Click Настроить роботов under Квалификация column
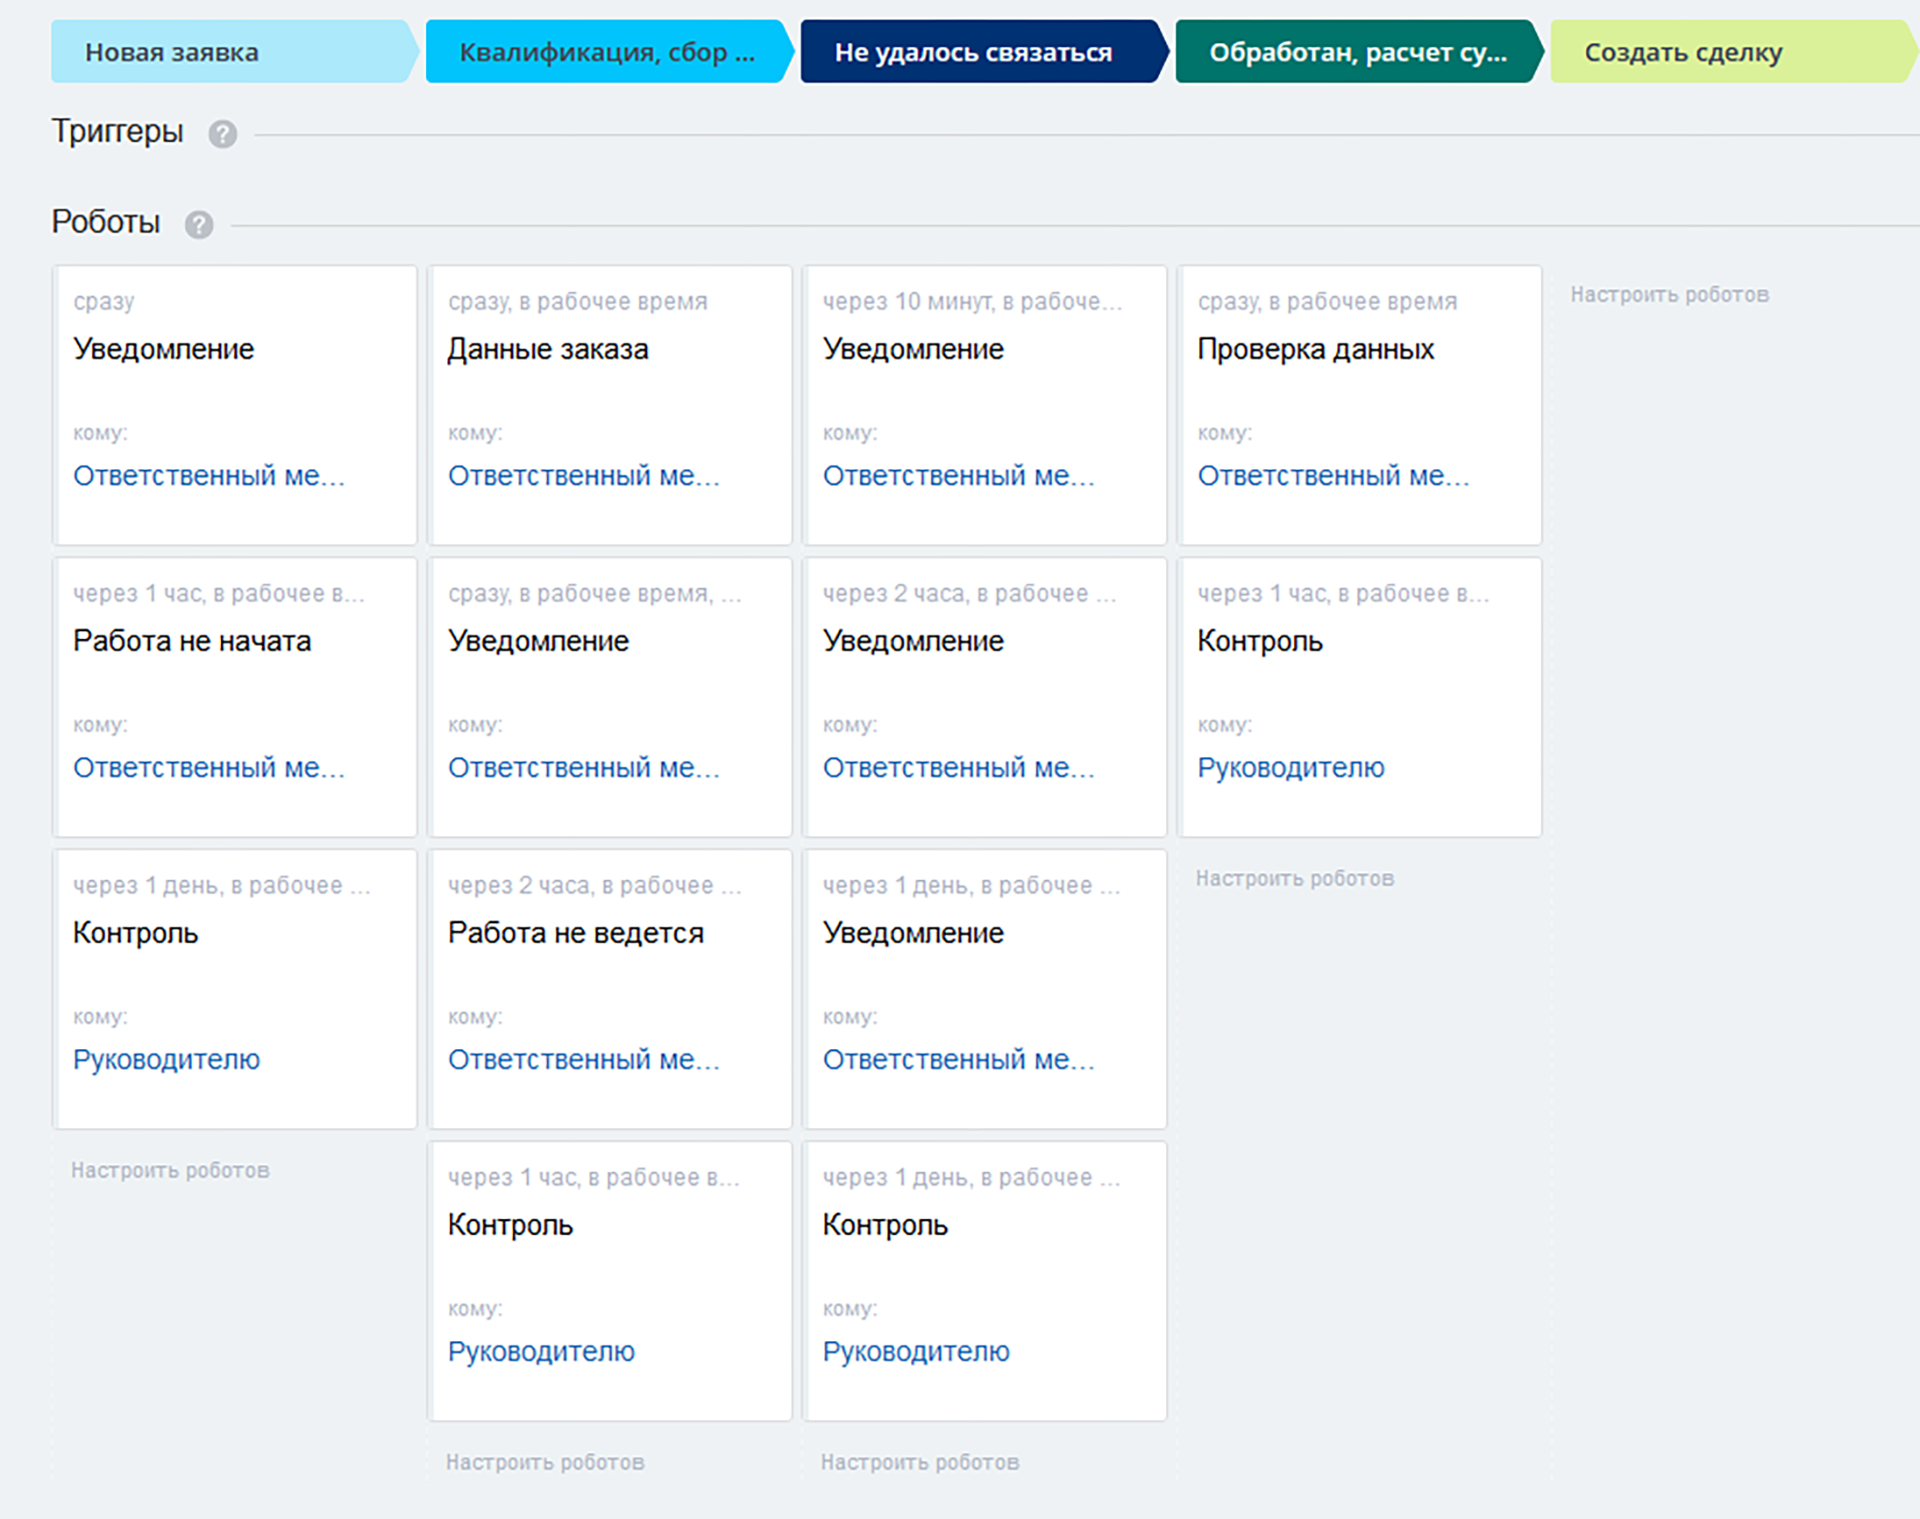The height and width of the screenshot is (1519, 1920). tap(545, 1462)
